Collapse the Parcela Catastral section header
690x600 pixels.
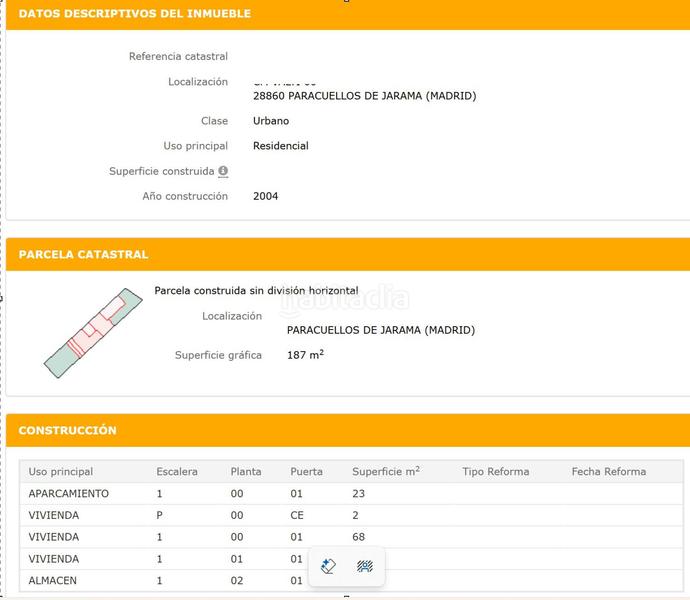[x=83, y=255]
